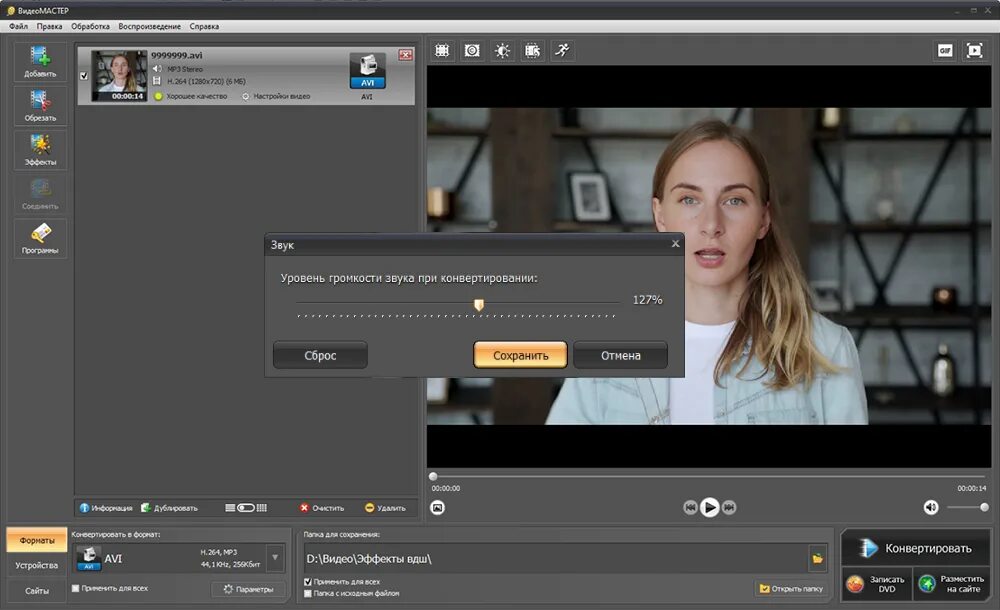Expand the AVI format dropdown arrow
The image size is (1000, 610).
pyautogui.click(x=275, y=558)
